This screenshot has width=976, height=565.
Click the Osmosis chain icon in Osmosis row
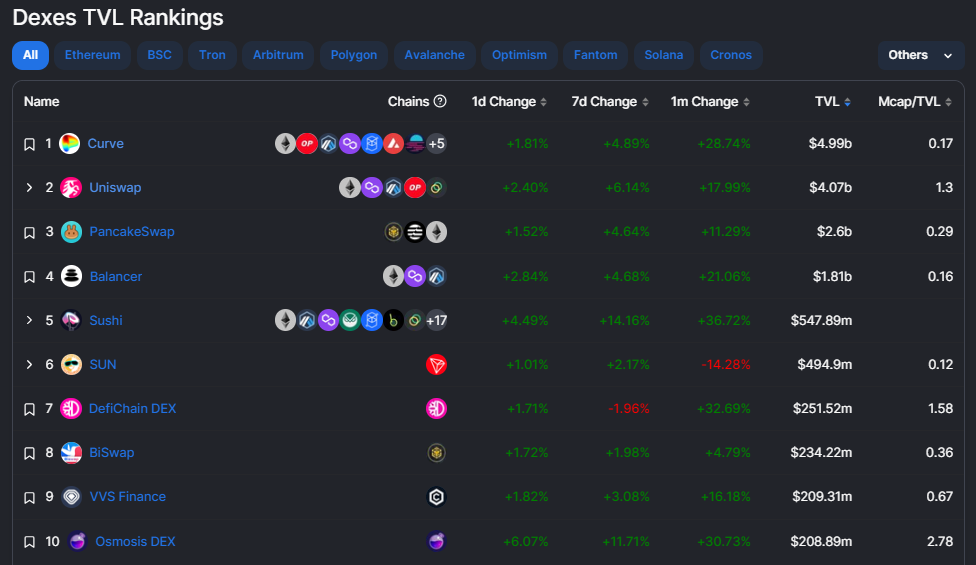[x=436, y=541]
